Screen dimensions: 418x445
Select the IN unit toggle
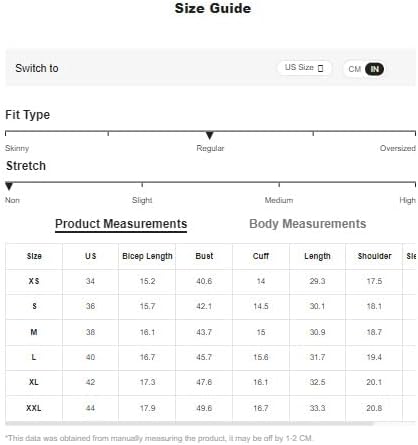point(374,69)
